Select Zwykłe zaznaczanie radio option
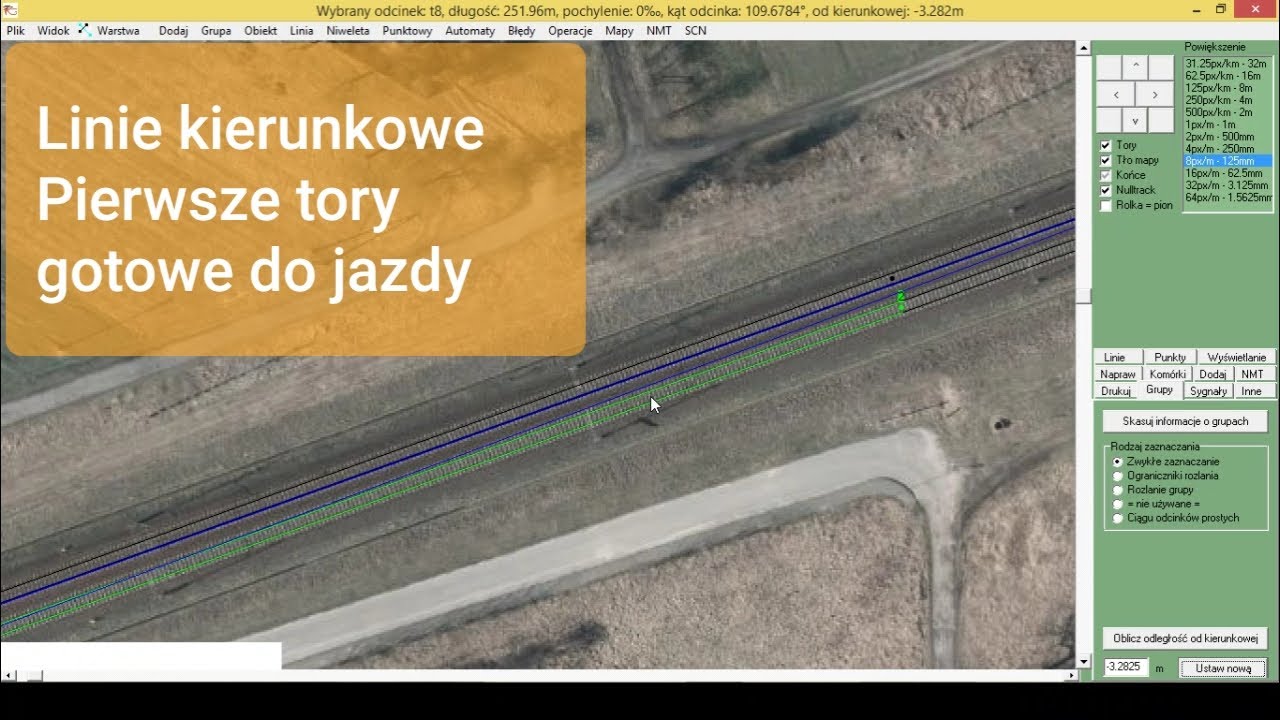The image size is (1280, 720). click(1118, 462)
